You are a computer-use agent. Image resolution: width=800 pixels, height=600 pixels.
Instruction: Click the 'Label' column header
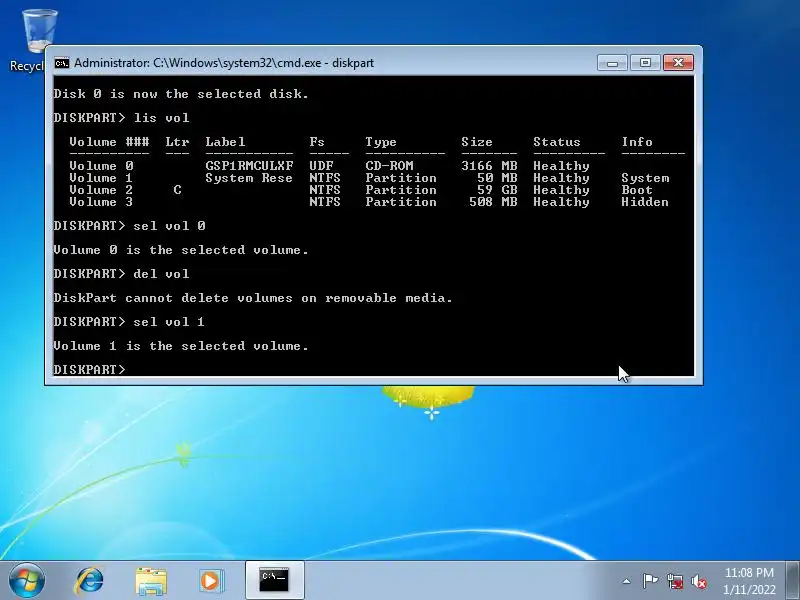[x=225, y=142]
